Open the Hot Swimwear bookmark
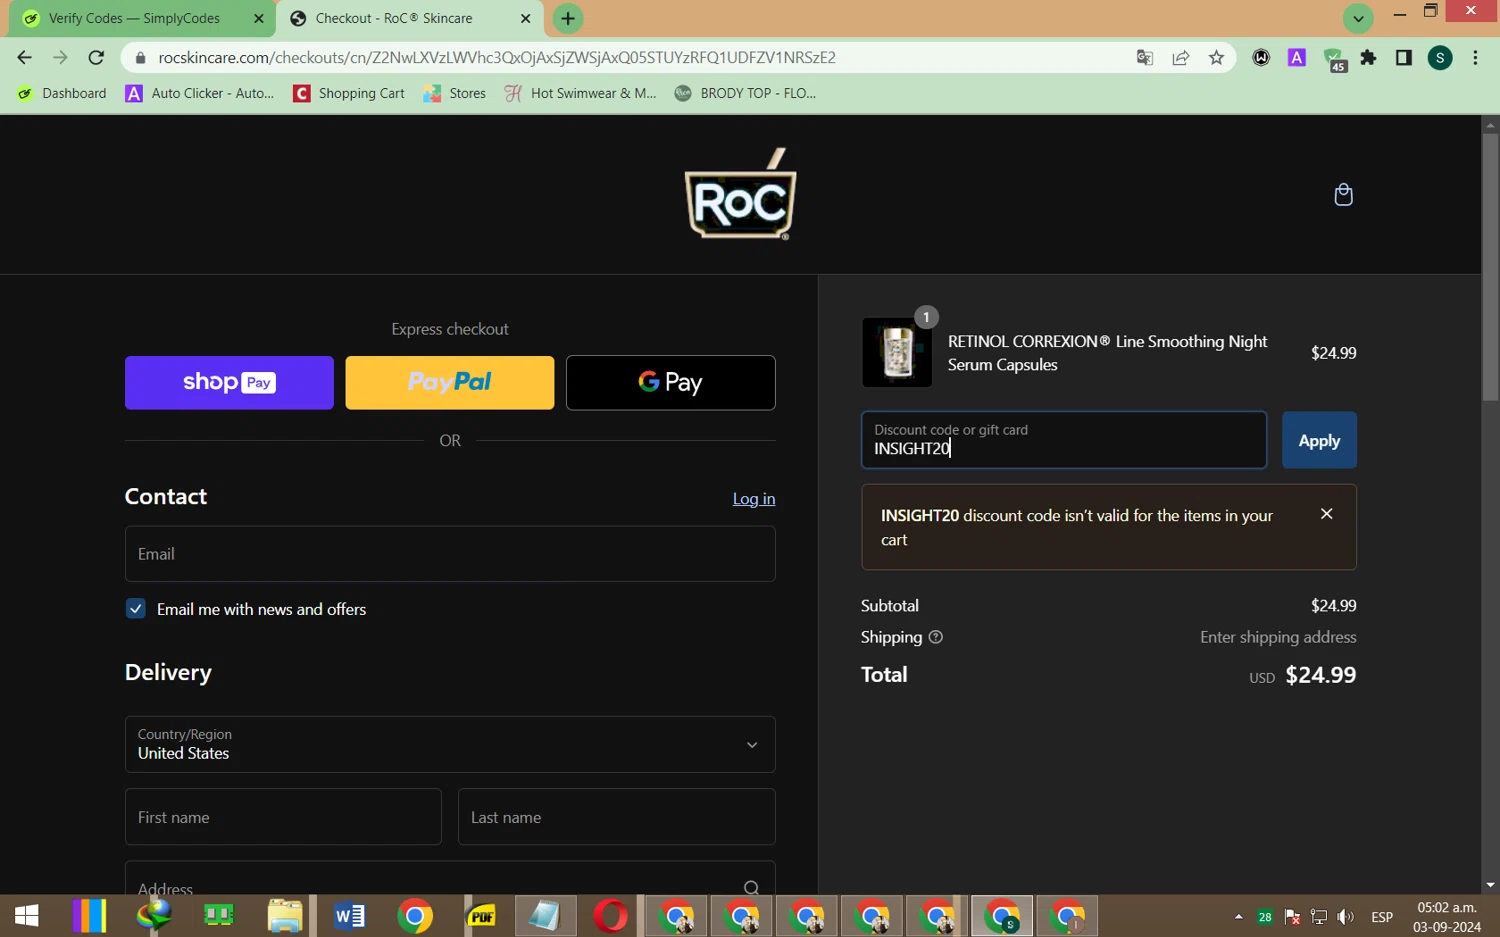This screenshot has width=1500, height=937. (x=580, y=93)
